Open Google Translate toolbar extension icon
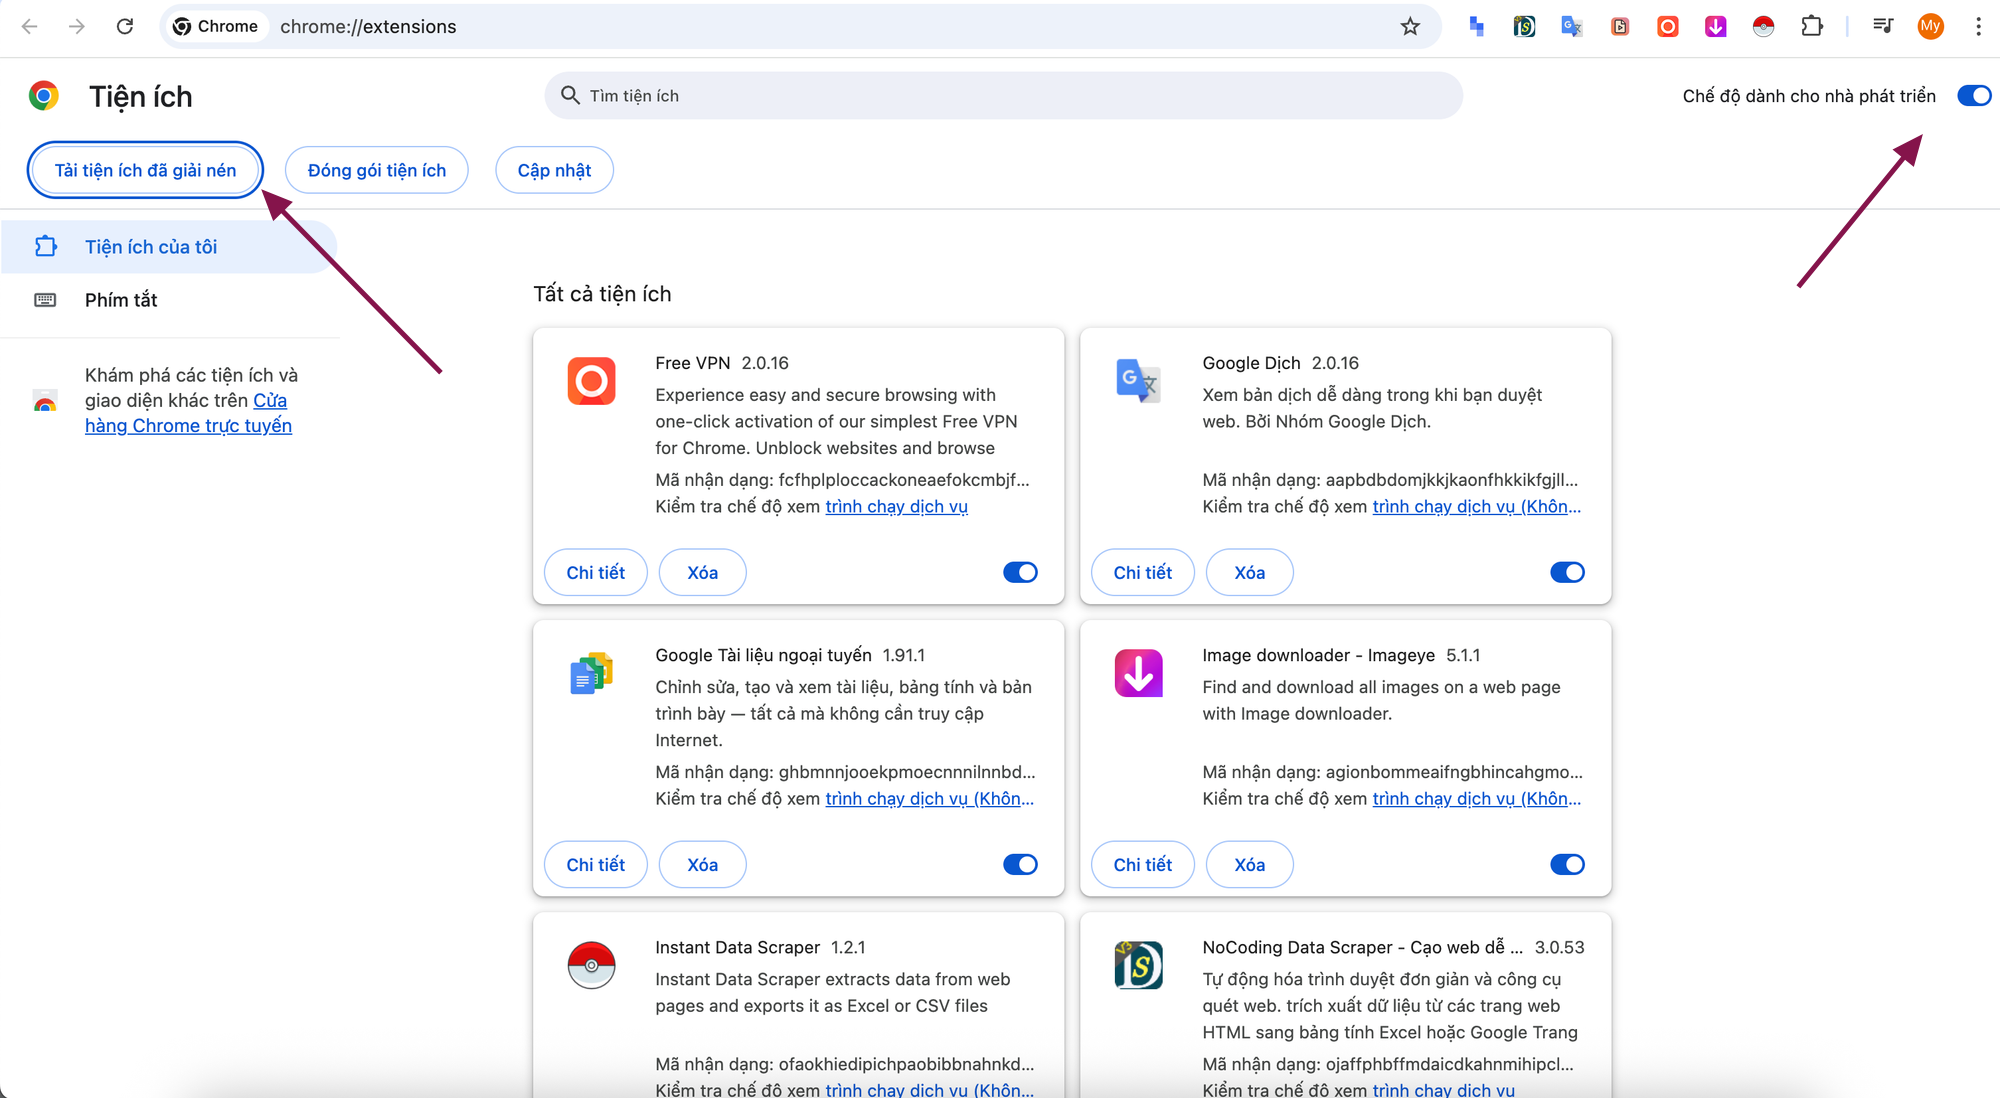The height and width of the screenshot is (1098, 2000). [1572, 27]
